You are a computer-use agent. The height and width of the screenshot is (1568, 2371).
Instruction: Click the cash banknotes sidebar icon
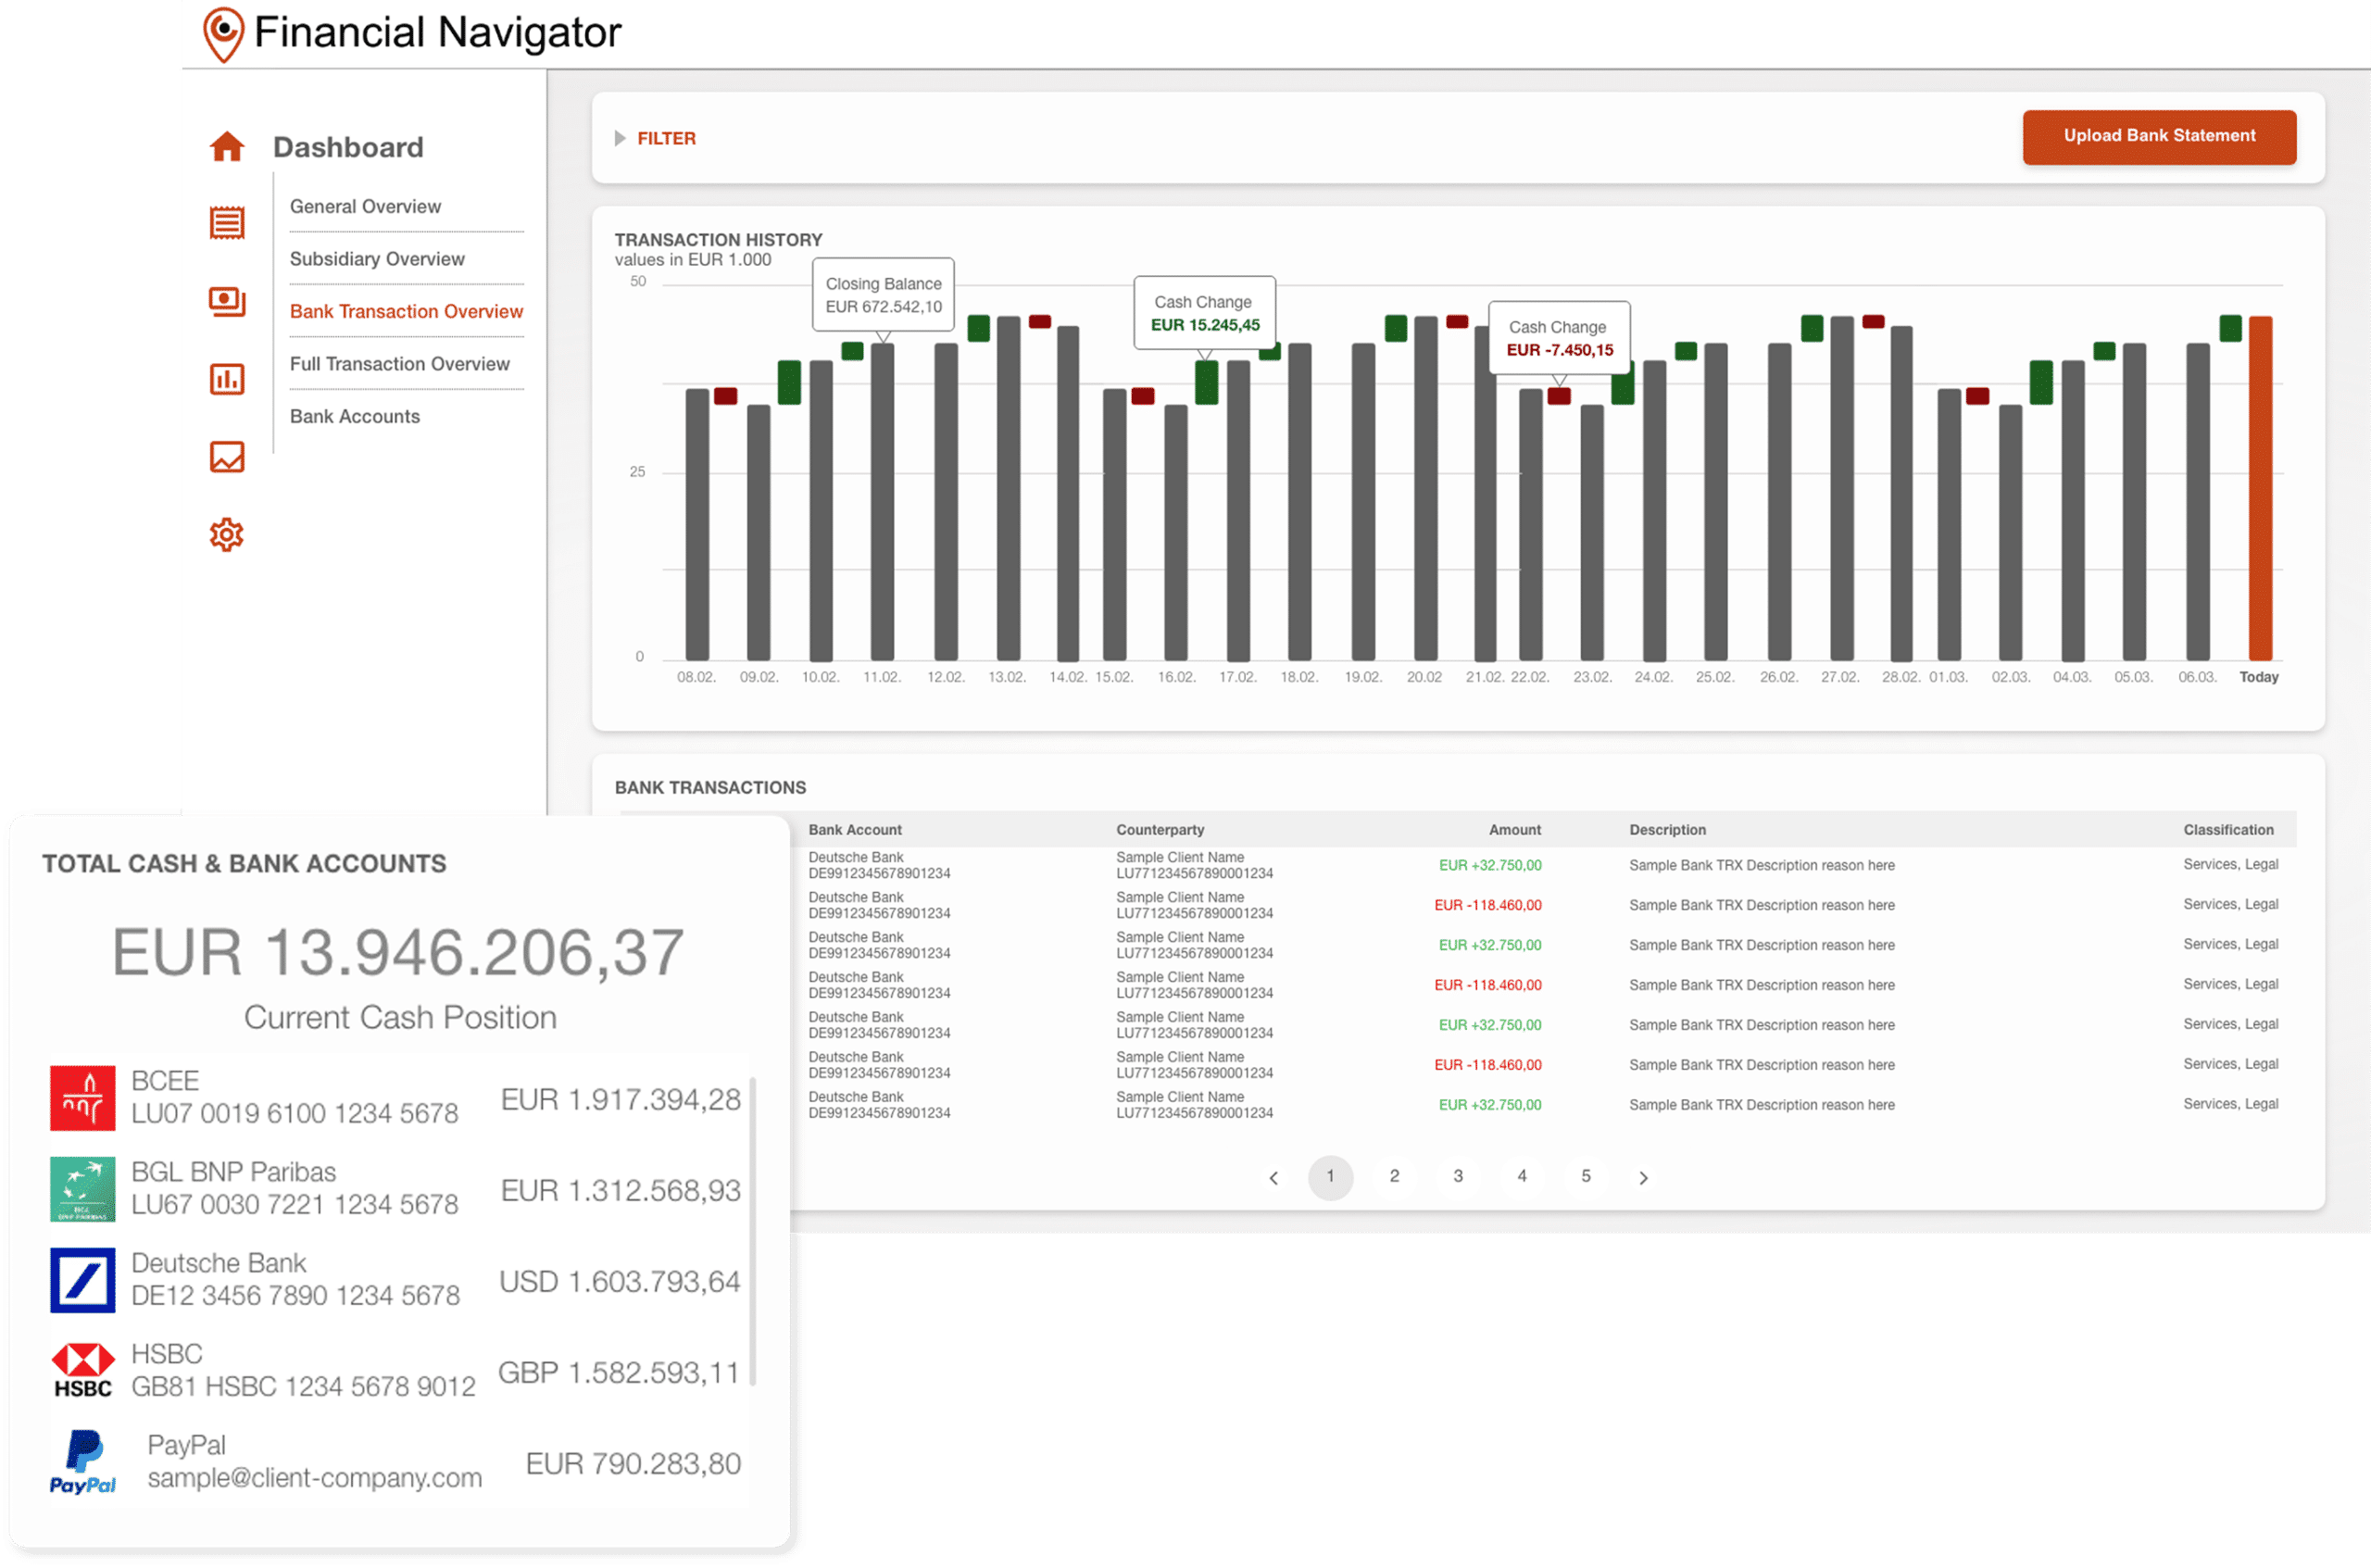tap(227, 301)
